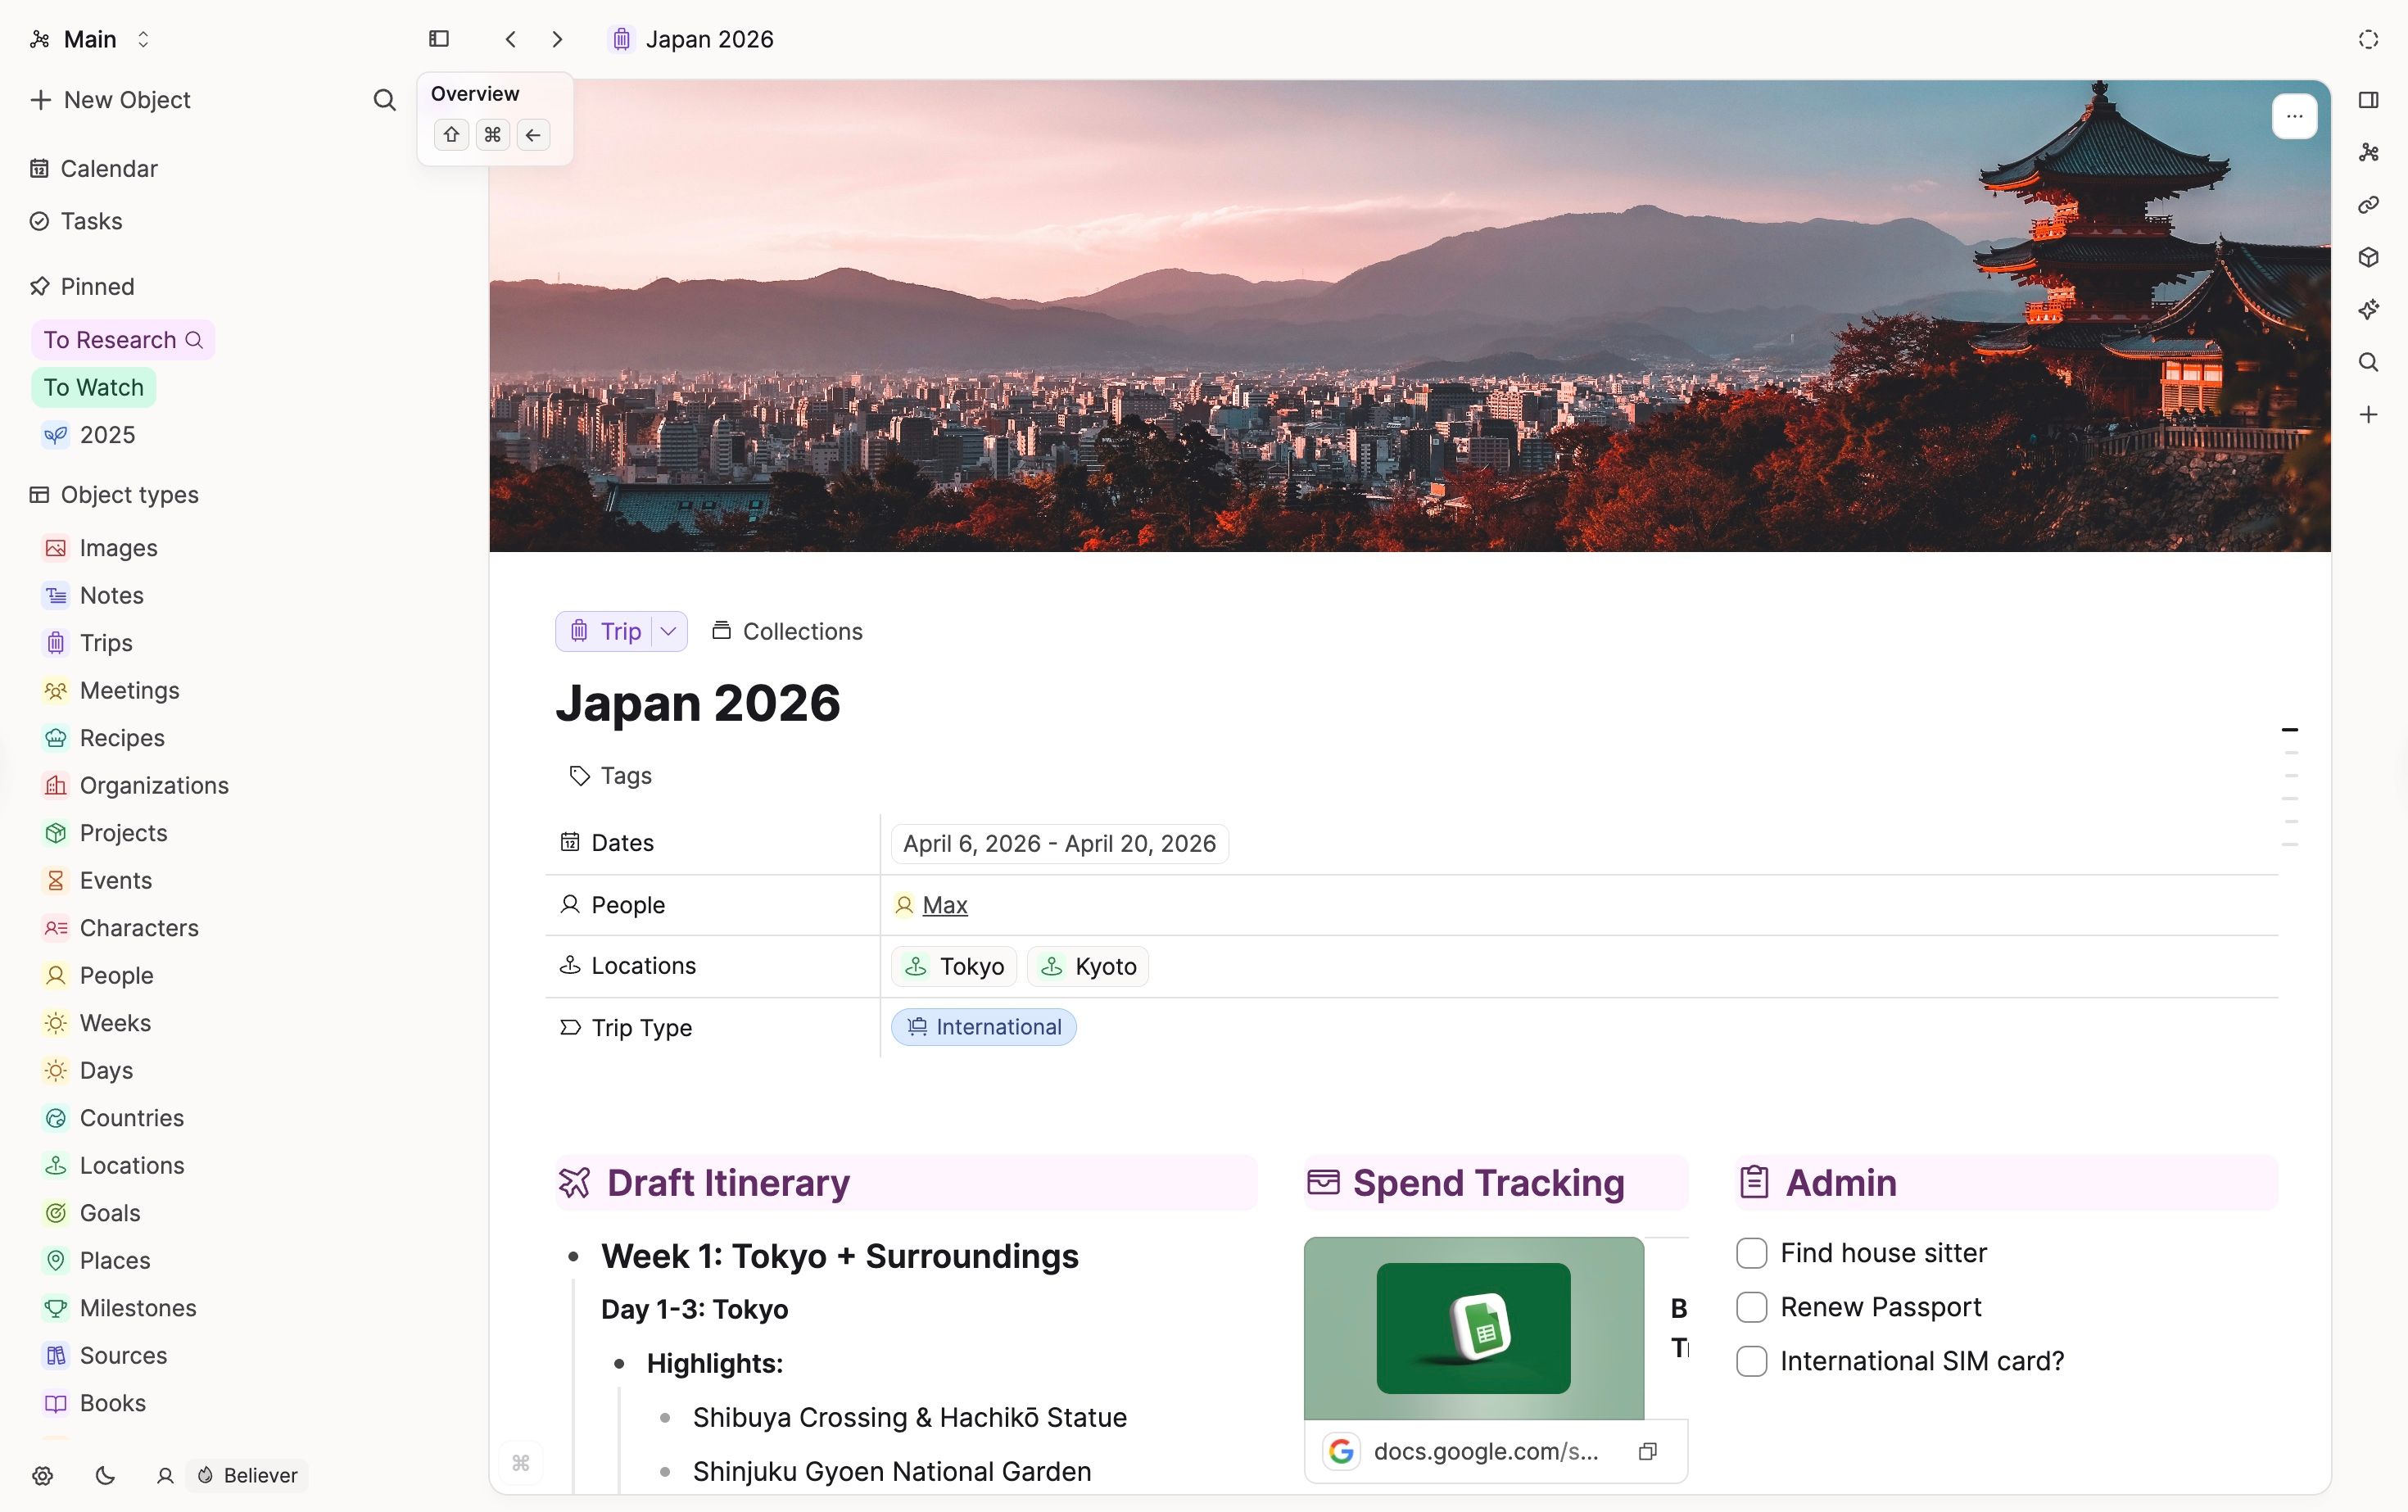Open the backlinks link icon in right rail

point(2368,205)
